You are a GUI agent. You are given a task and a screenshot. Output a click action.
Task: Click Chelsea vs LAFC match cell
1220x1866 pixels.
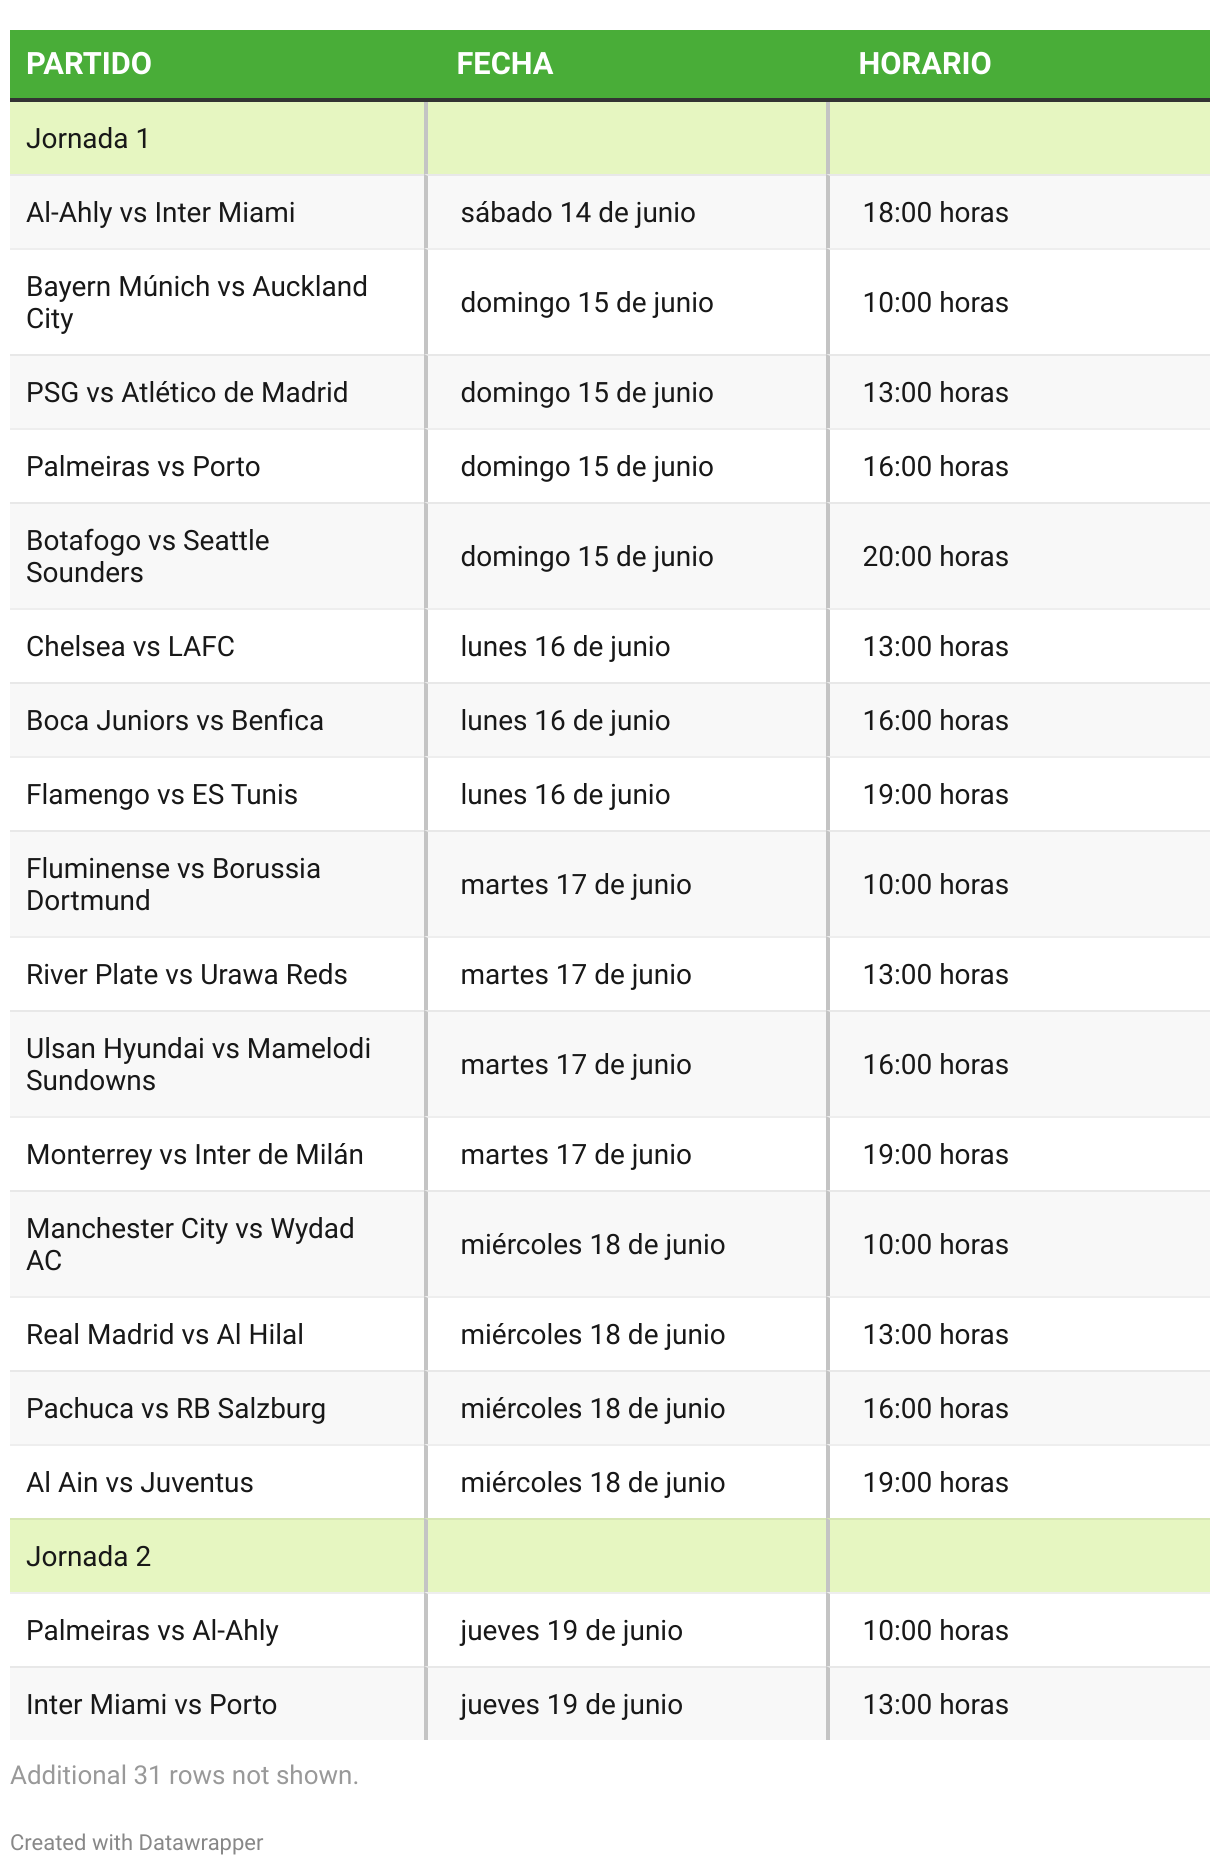[x=217, y=646]
